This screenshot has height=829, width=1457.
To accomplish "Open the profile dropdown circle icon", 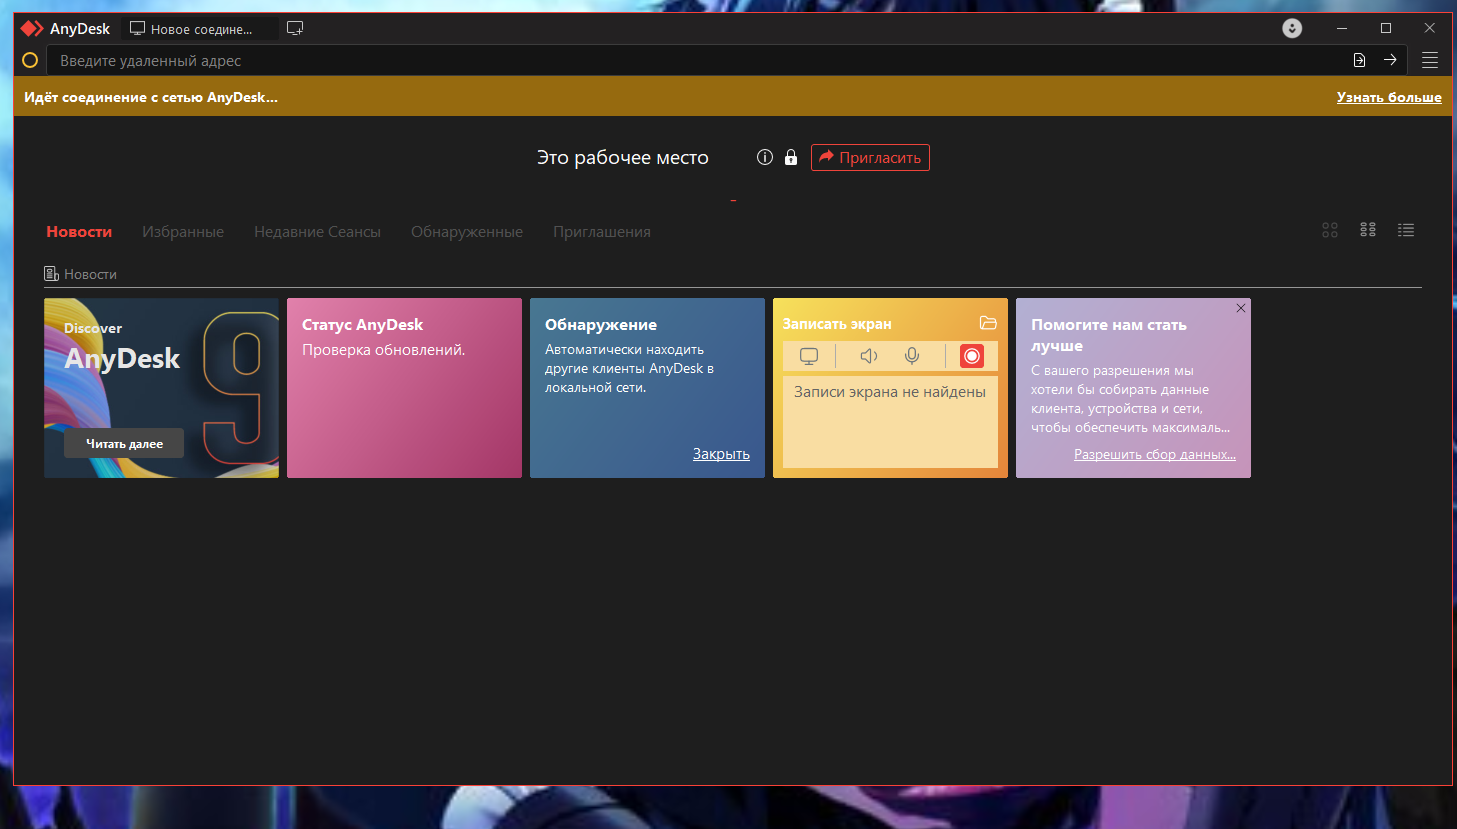I will [x=1292, y=28].
